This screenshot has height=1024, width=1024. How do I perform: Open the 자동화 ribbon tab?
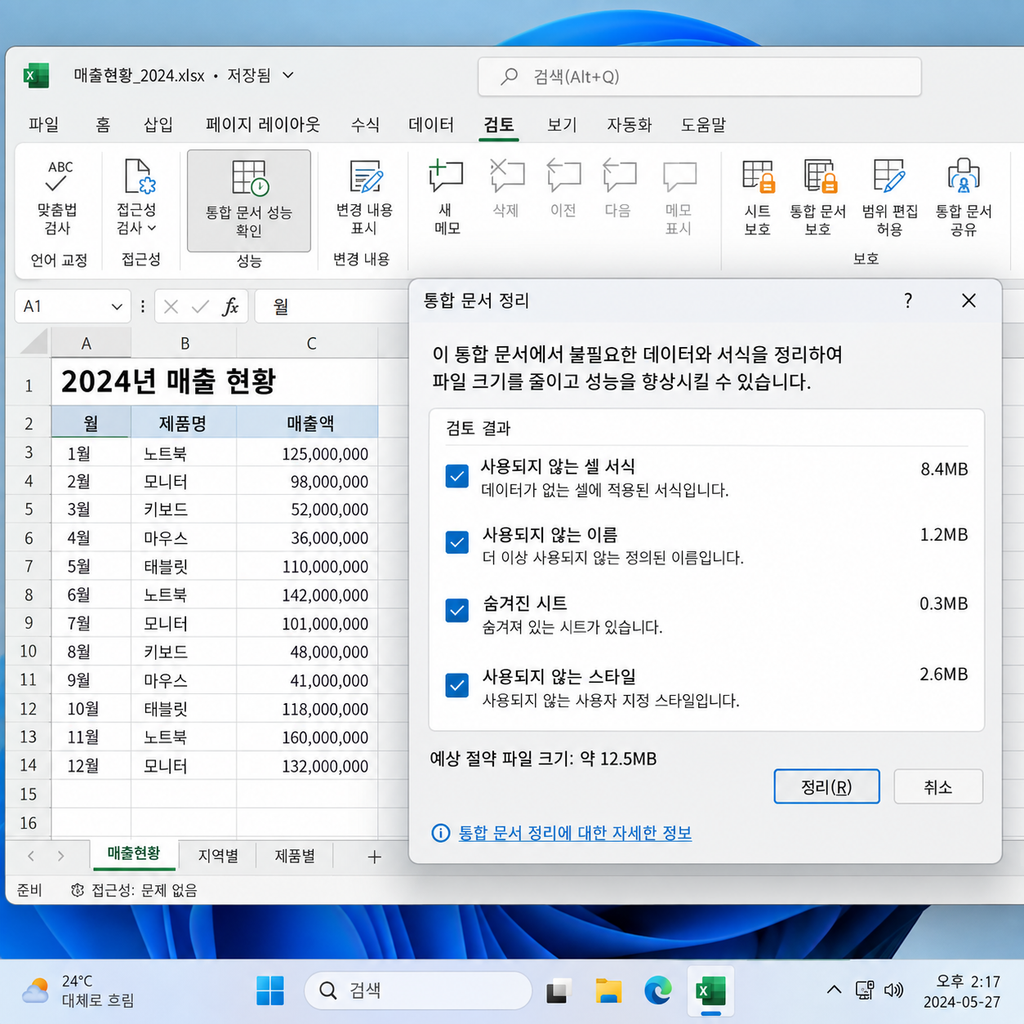(x=630, y=124)
